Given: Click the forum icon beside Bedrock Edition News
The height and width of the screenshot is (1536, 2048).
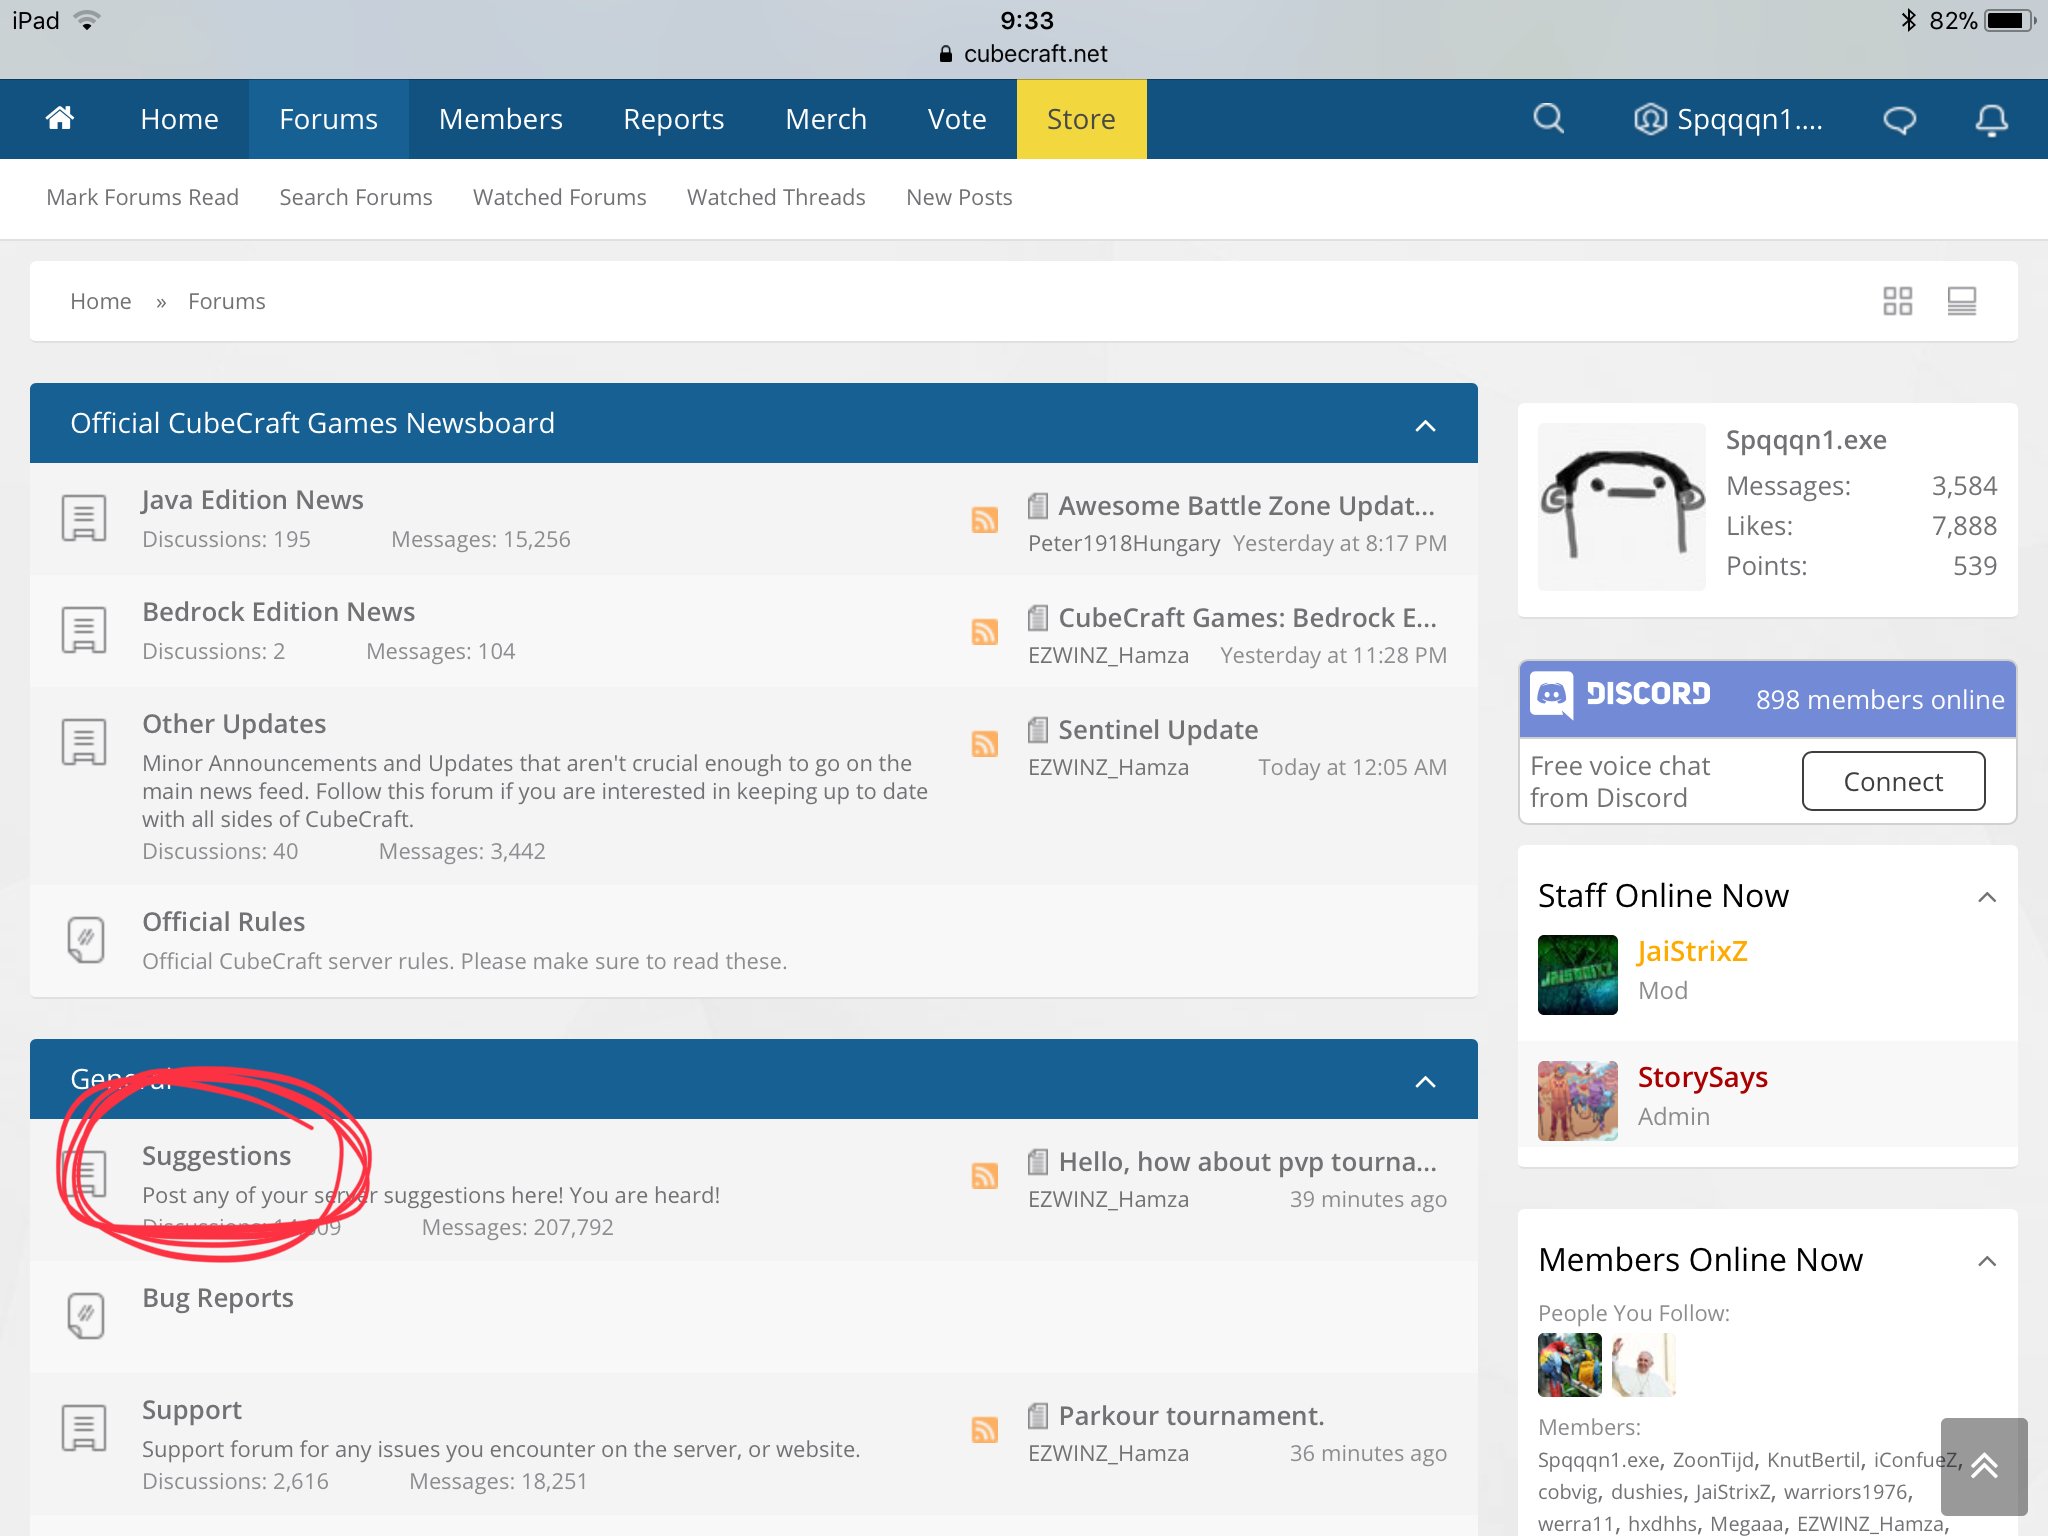Looking at the screenshot, I should pos(84,630).
